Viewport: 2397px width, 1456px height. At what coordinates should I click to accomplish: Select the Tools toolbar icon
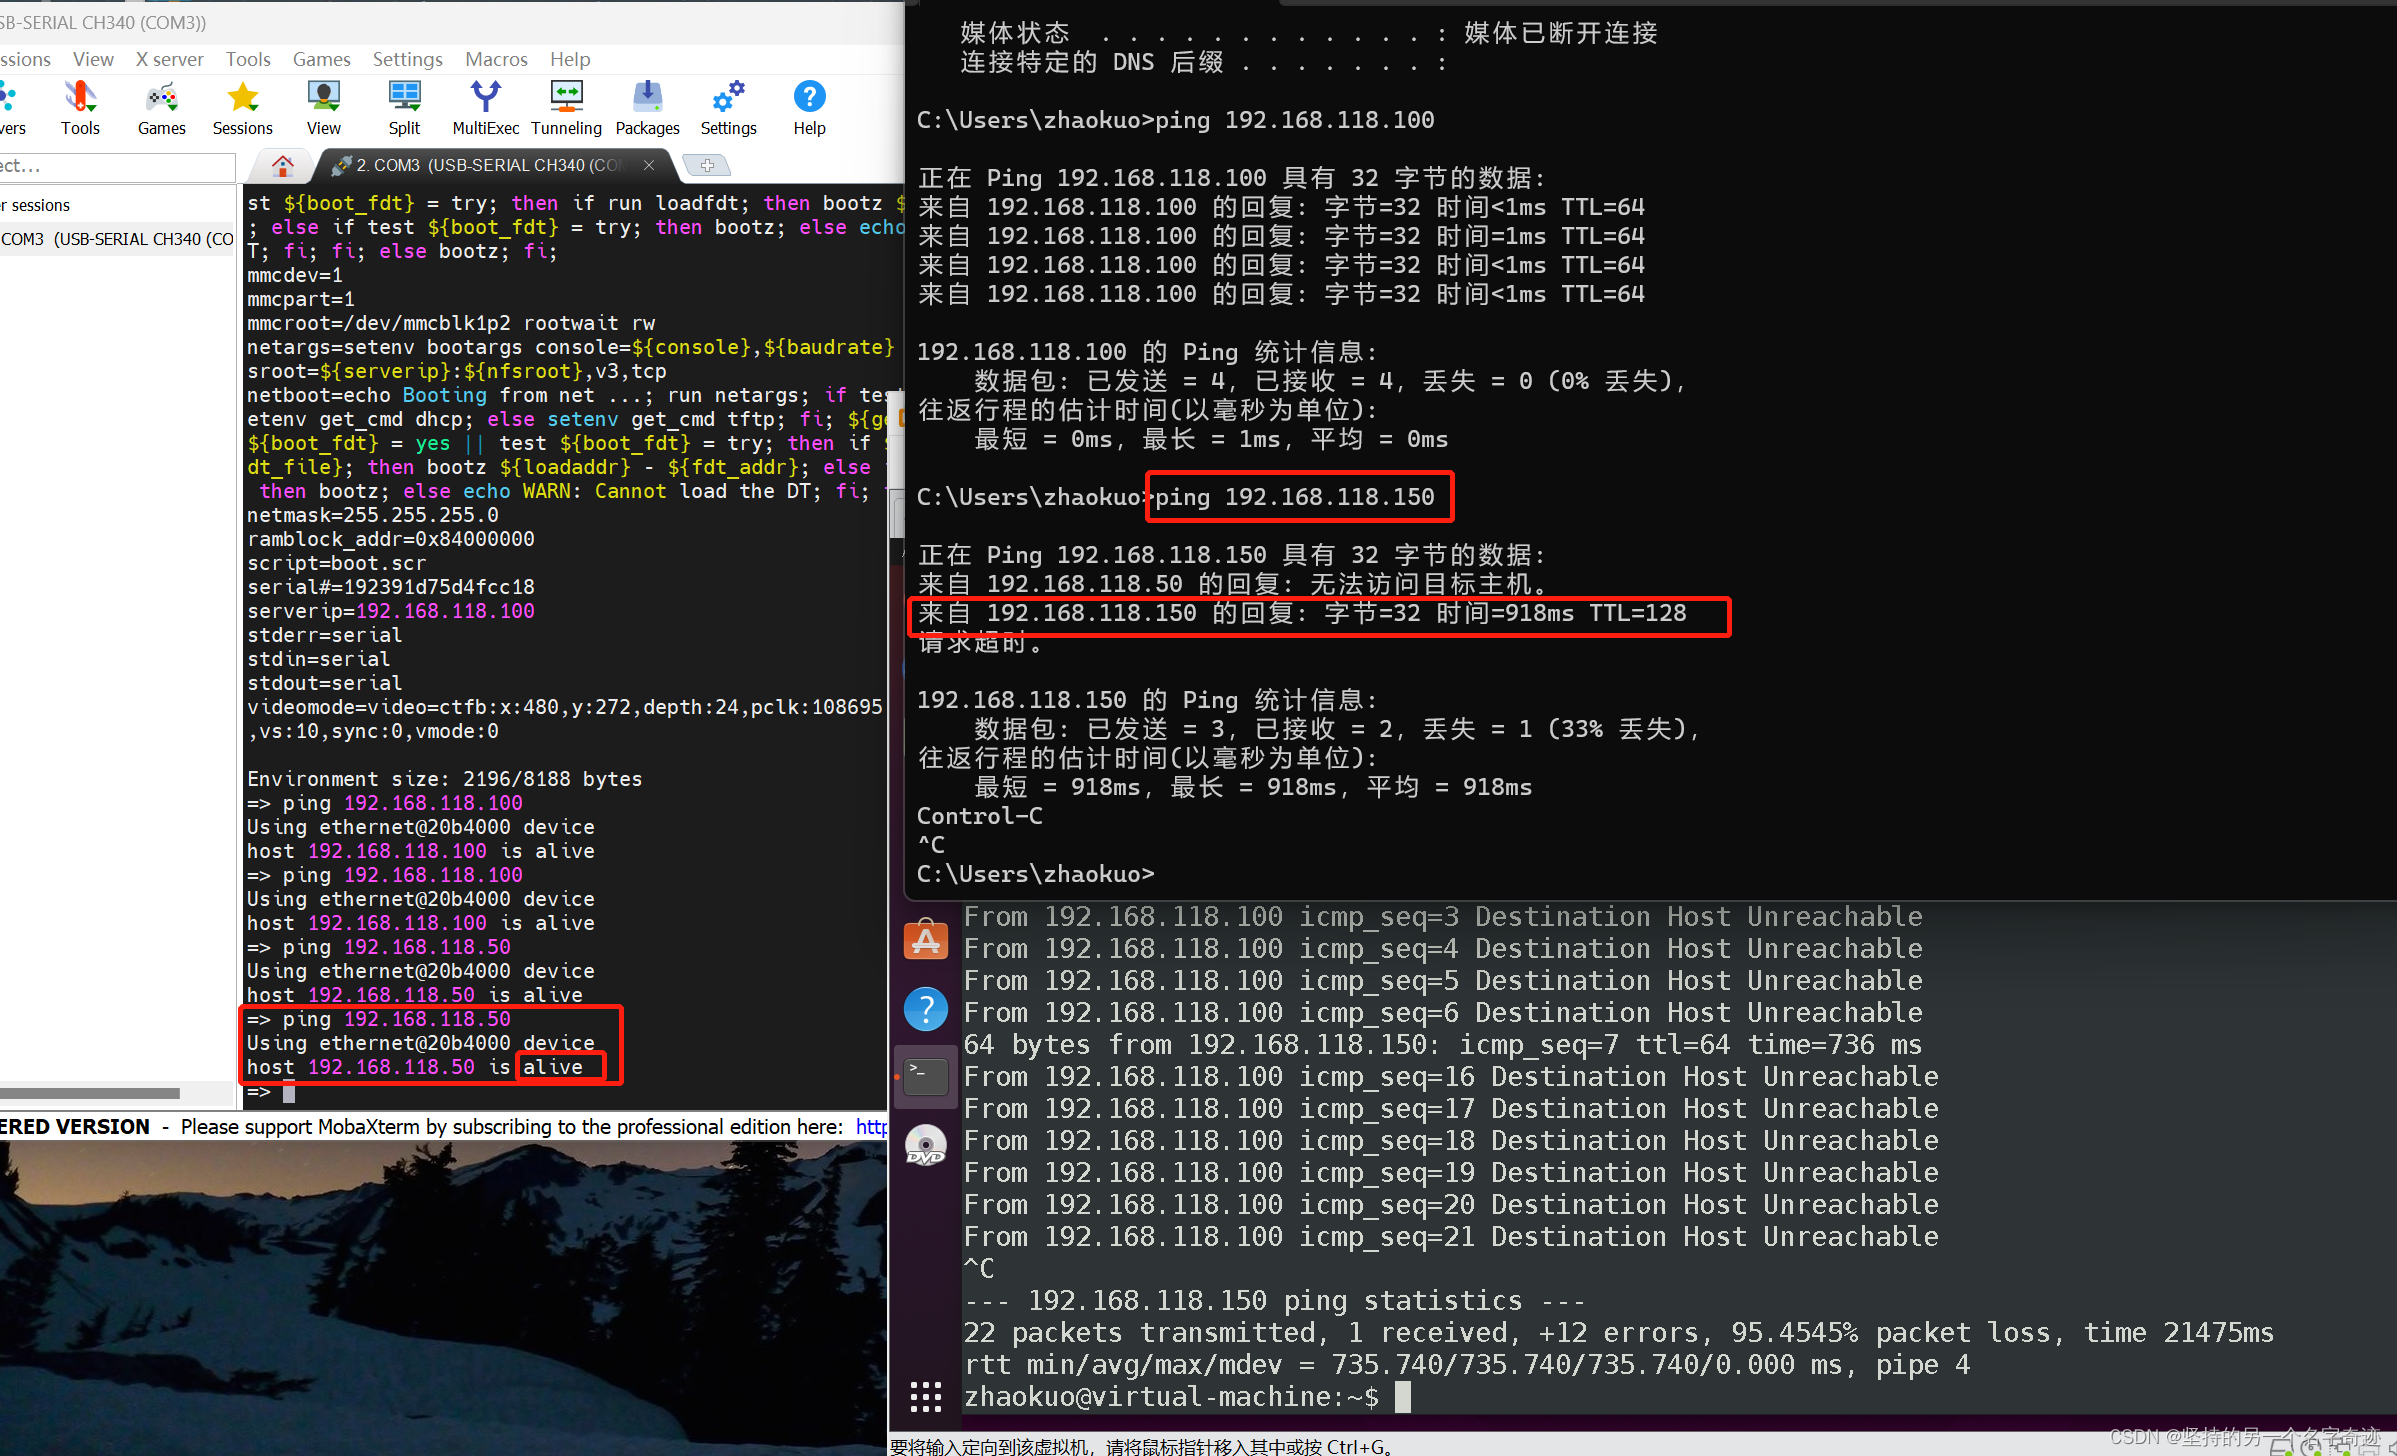coord(80,107)
